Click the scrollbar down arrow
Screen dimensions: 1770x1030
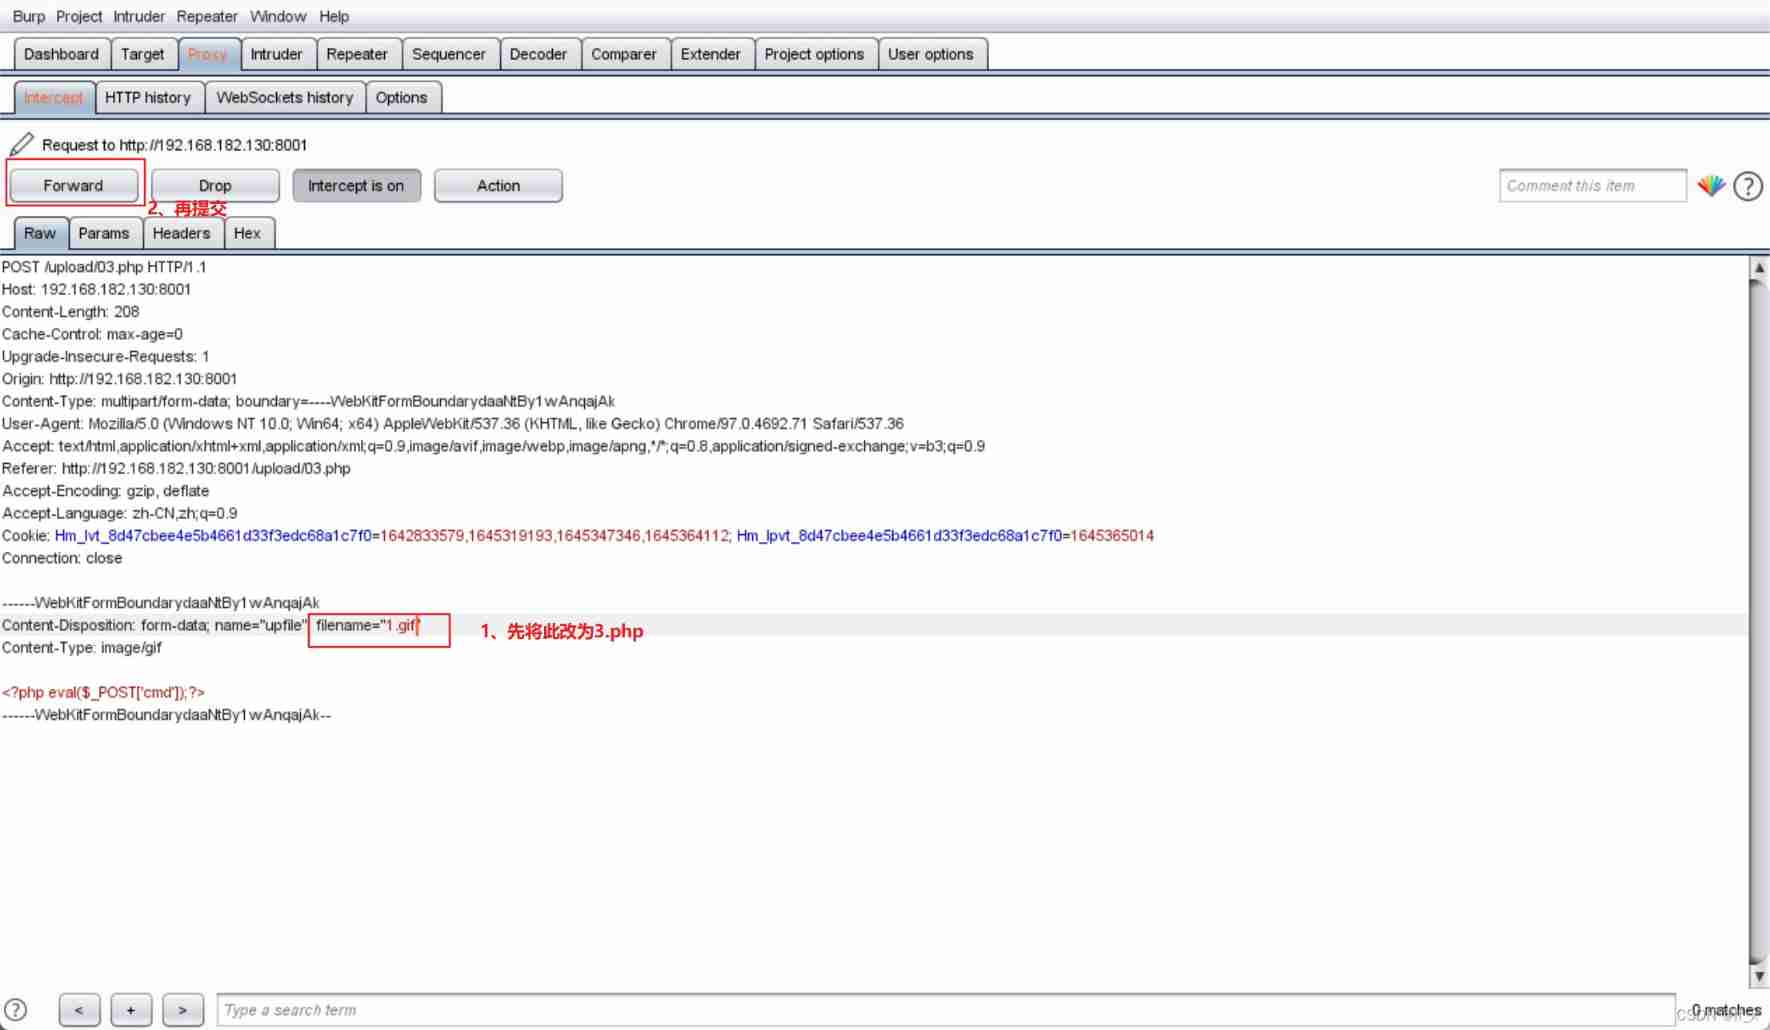tap(1758, 976)
